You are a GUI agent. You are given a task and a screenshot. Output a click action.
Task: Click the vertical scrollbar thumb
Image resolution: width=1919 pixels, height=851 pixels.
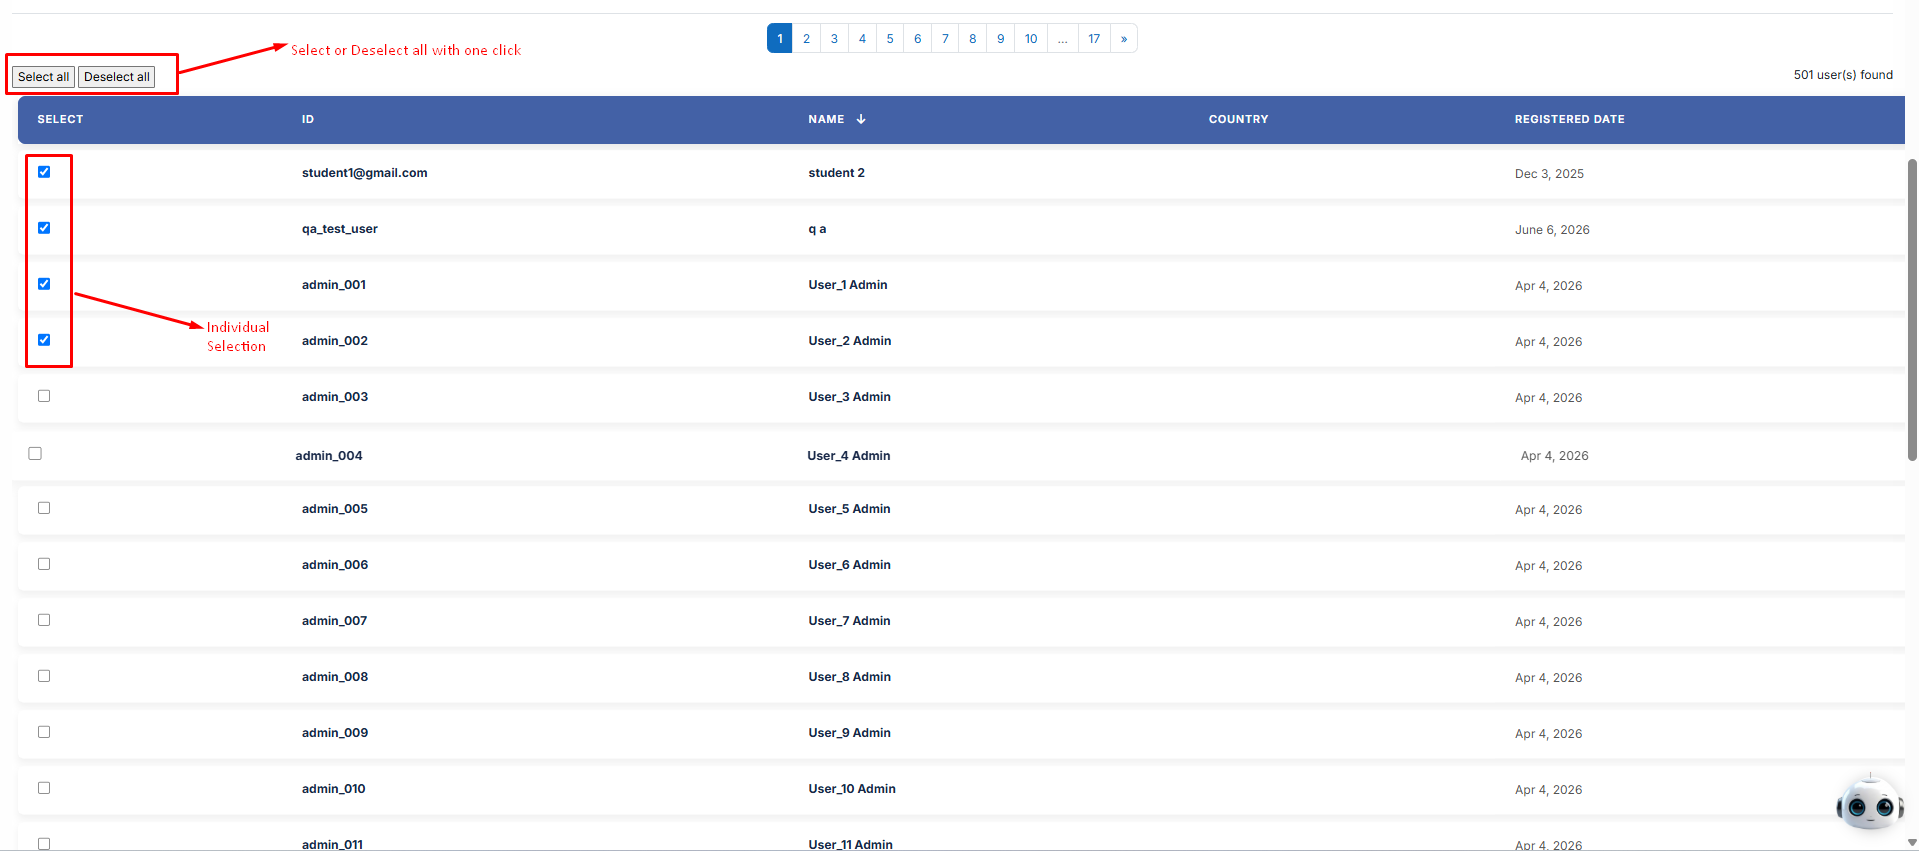pos(1912,310)
